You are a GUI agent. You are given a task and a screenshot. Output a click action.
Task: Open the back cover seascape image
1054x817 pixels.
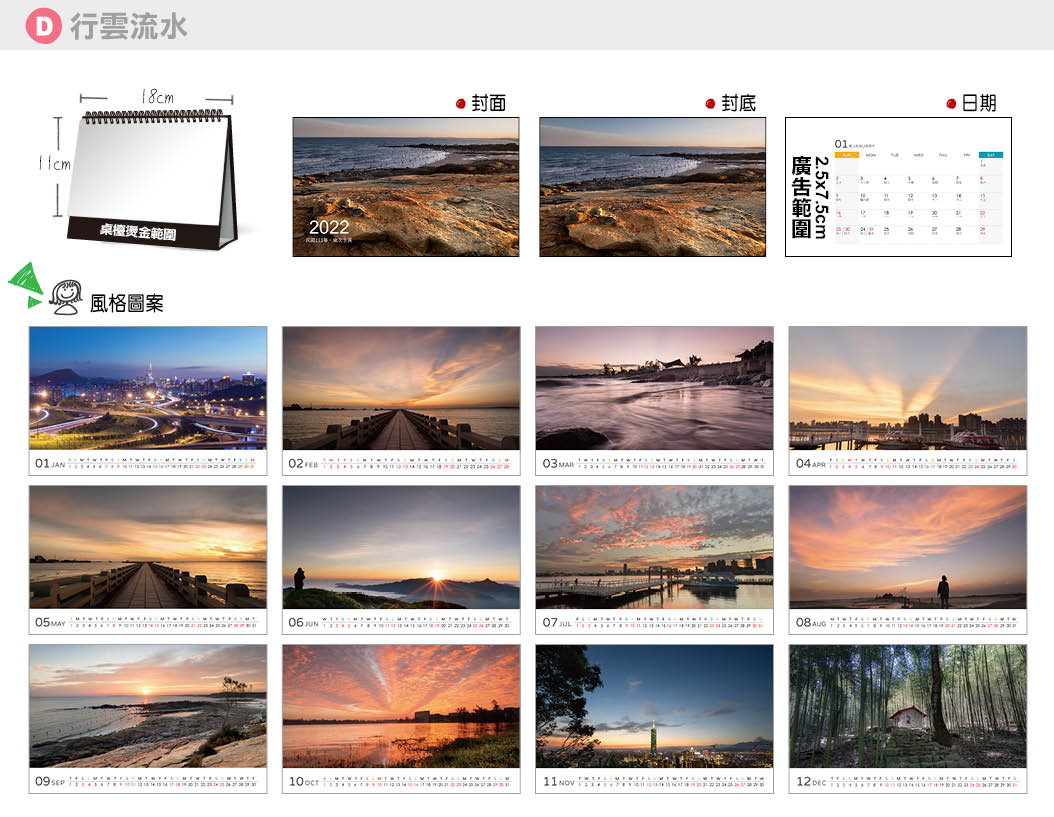[x=652, y=187]
